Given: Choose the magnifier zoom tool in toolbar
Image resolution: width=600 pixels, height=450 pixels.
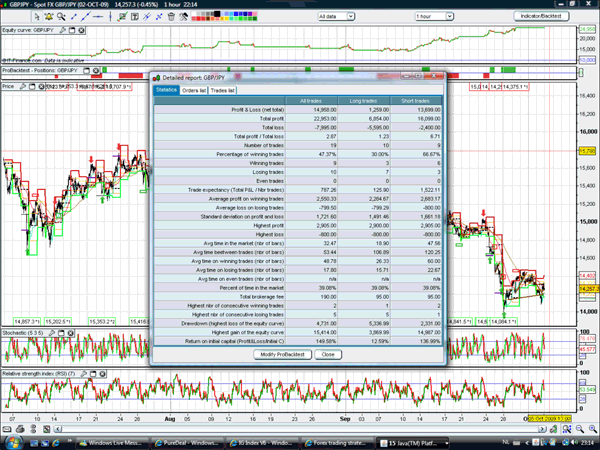Looking at the screenshot, I should point(61,16).
